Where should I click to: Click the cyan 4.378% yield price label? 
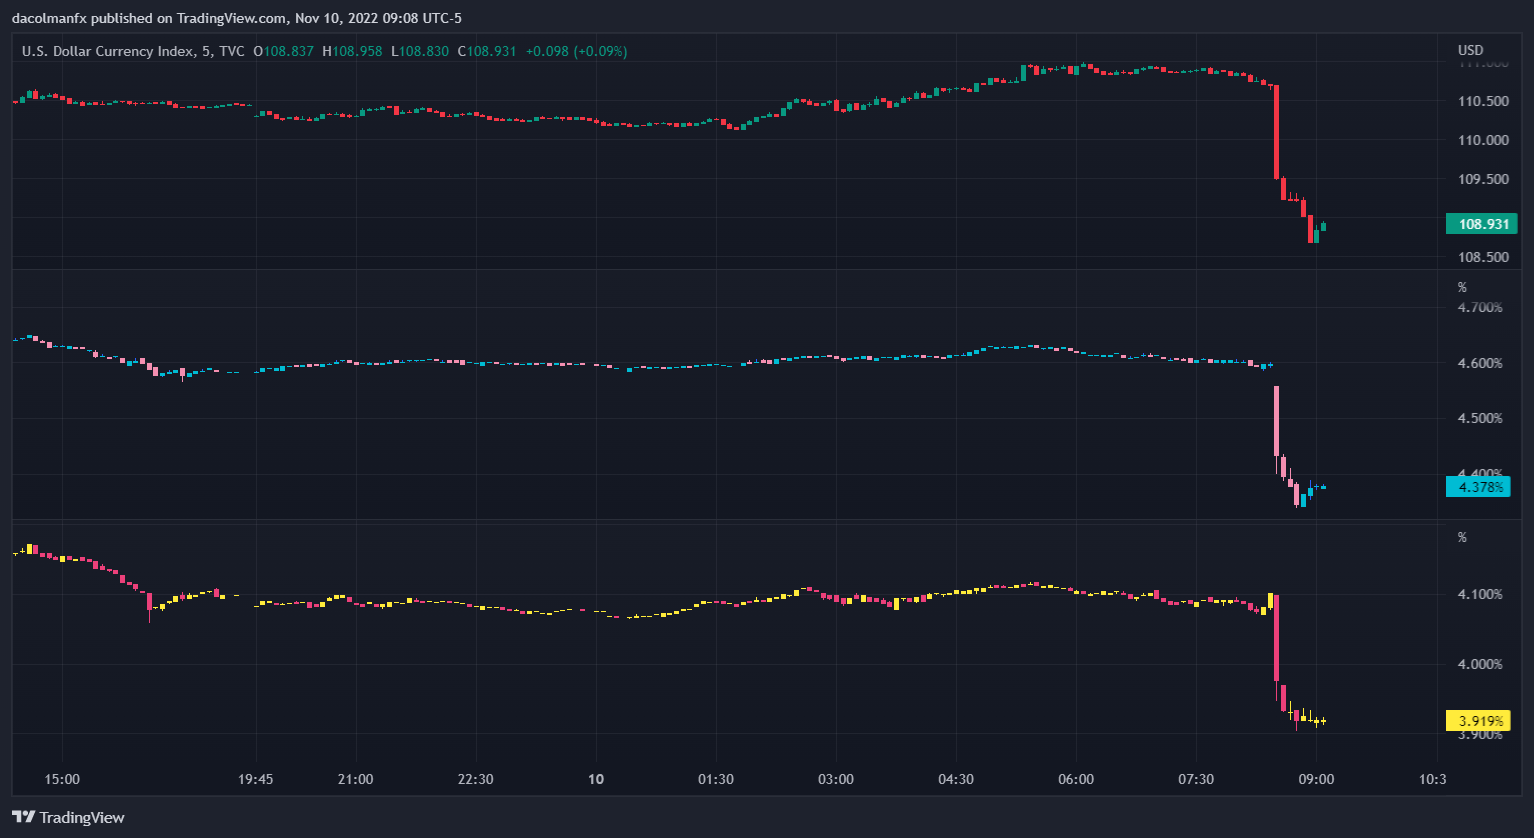[1480, 487]
